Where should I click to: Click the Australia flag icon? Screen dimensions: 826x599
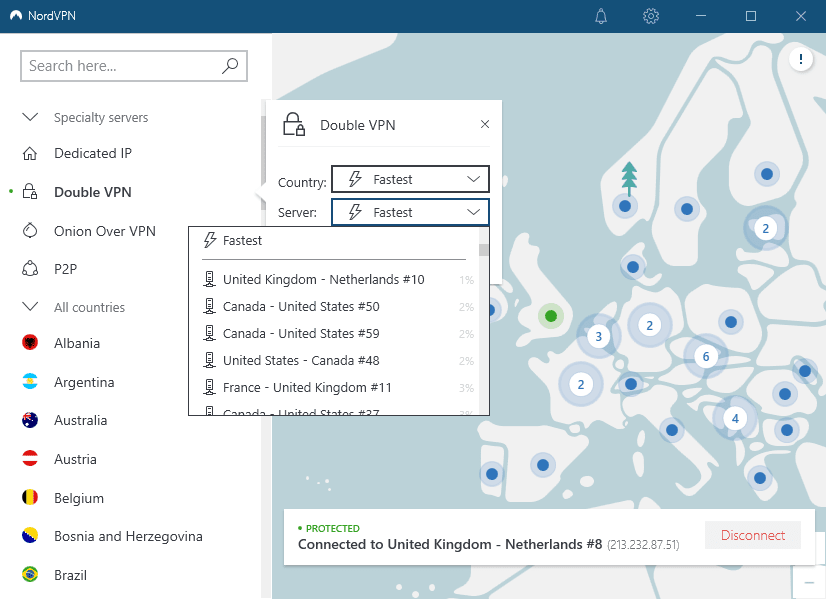30,420
